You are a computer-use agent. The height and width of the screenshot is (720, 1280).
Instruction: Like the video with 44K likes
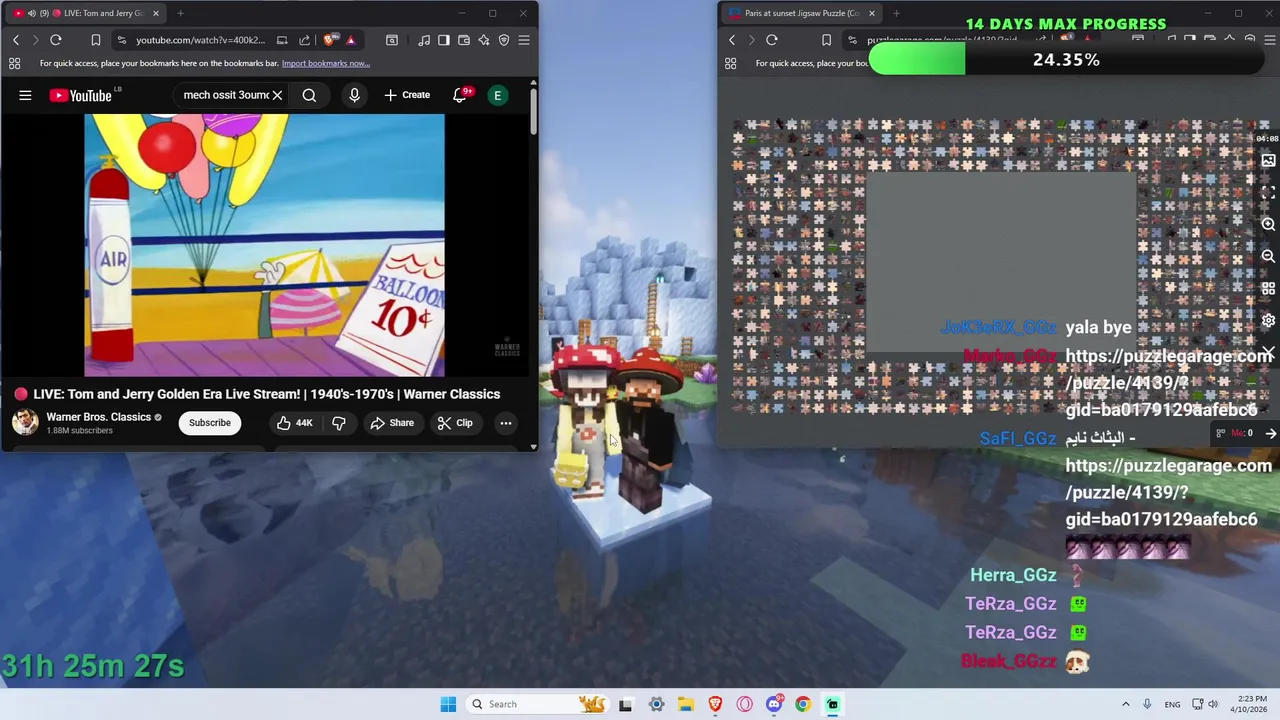click(x=295, y=423)
